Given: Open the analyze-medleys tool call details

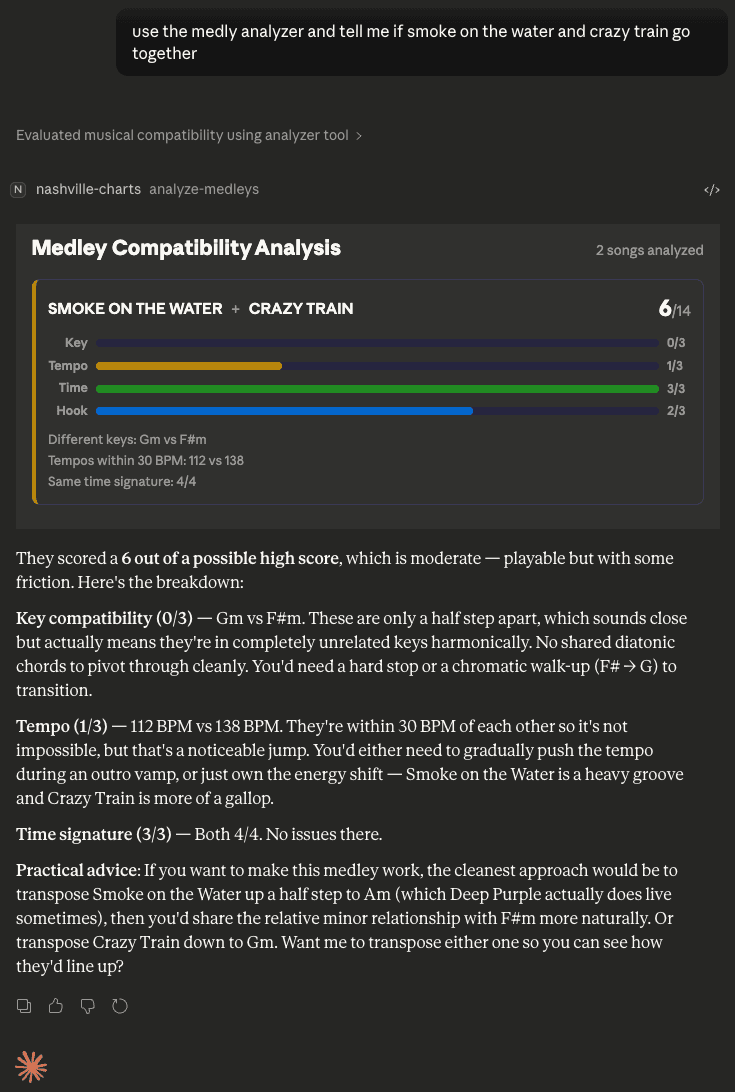Looking at the screenshot, I should 204,190.
